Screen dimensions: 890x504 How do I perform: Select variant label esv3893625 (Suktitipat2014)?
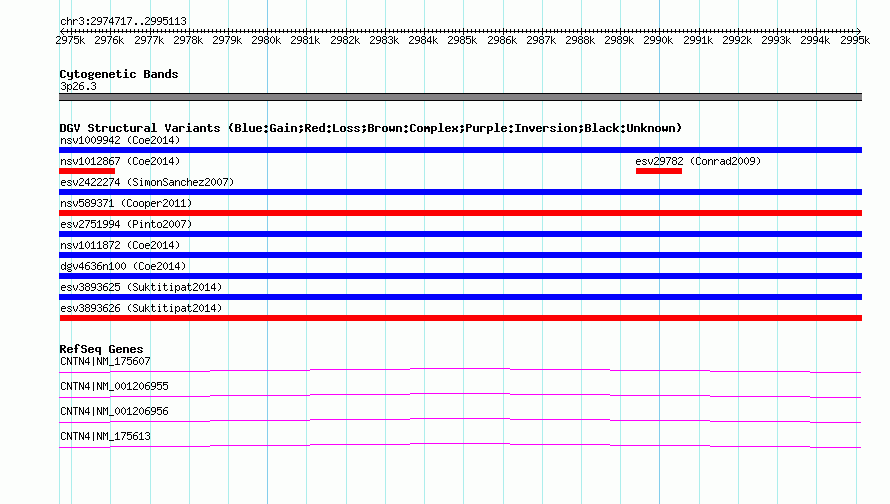[x=141, y=287]
